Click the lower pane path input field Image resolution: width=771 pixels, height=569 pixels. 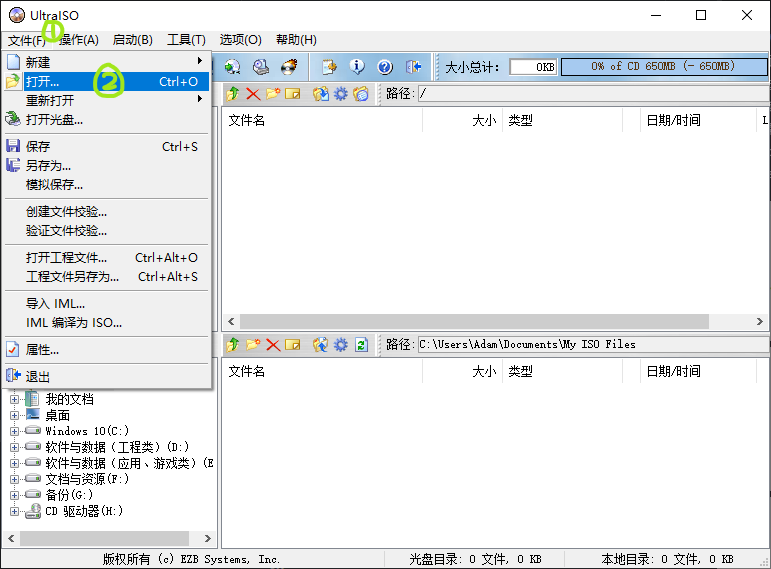(590, 345)
